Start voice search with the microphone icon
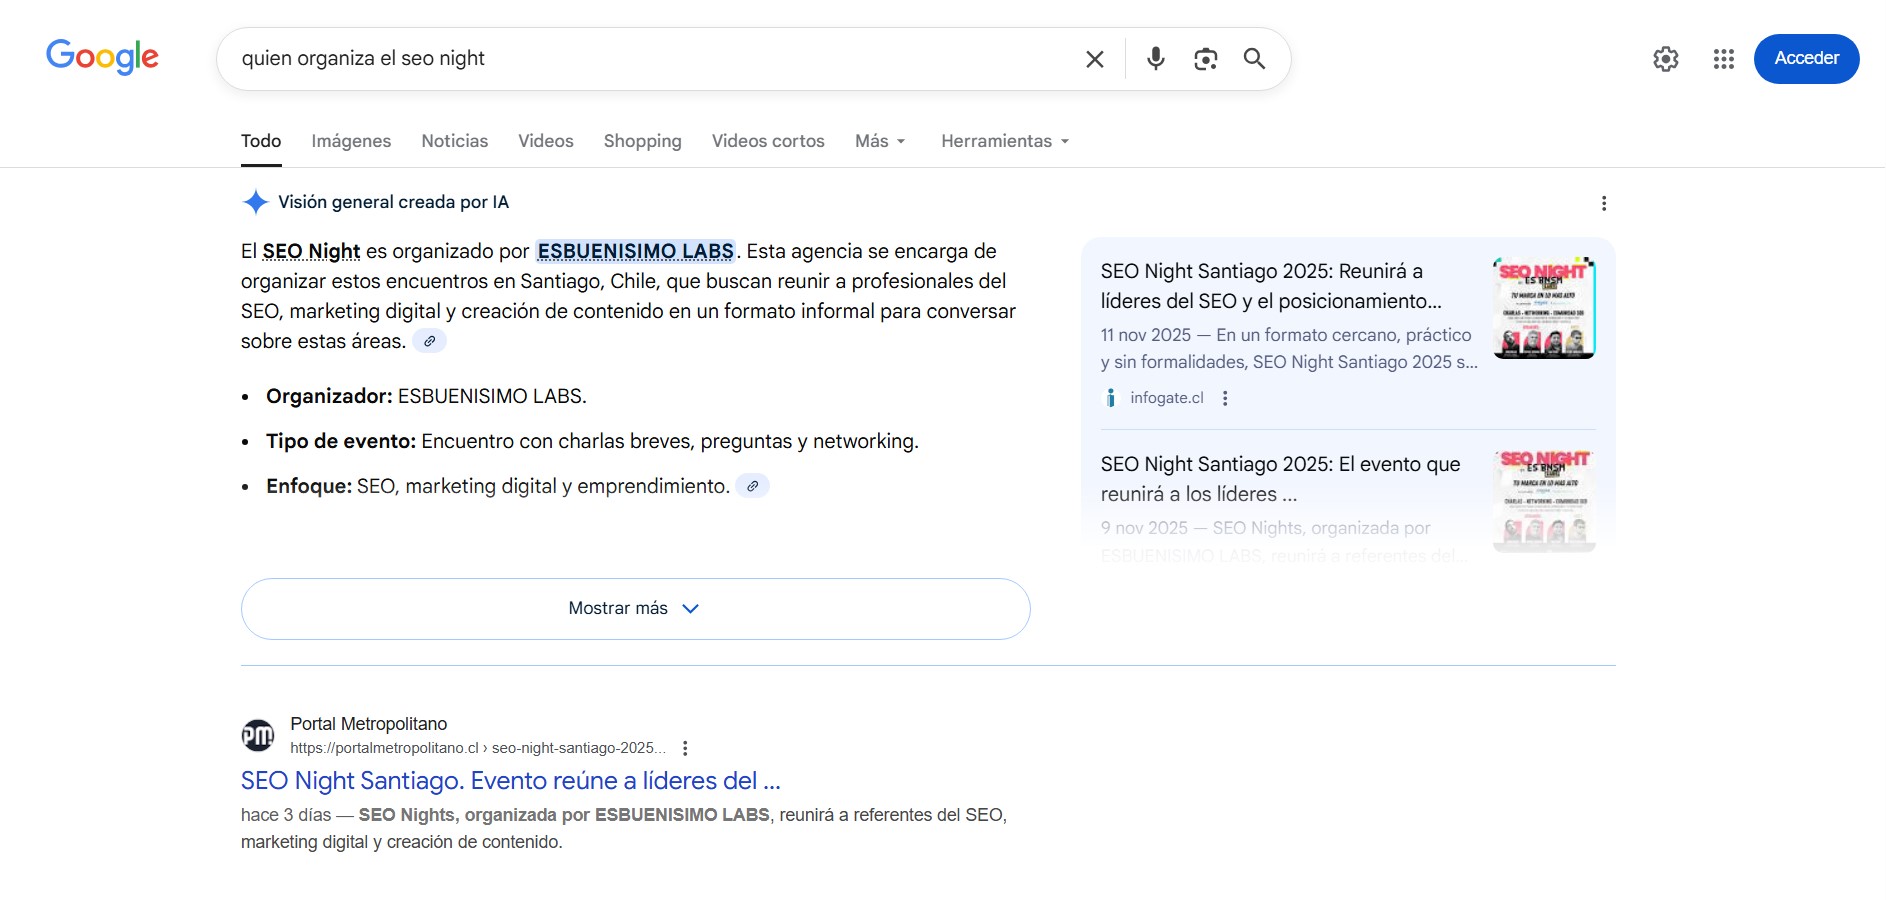 (x=1155, y=59)
